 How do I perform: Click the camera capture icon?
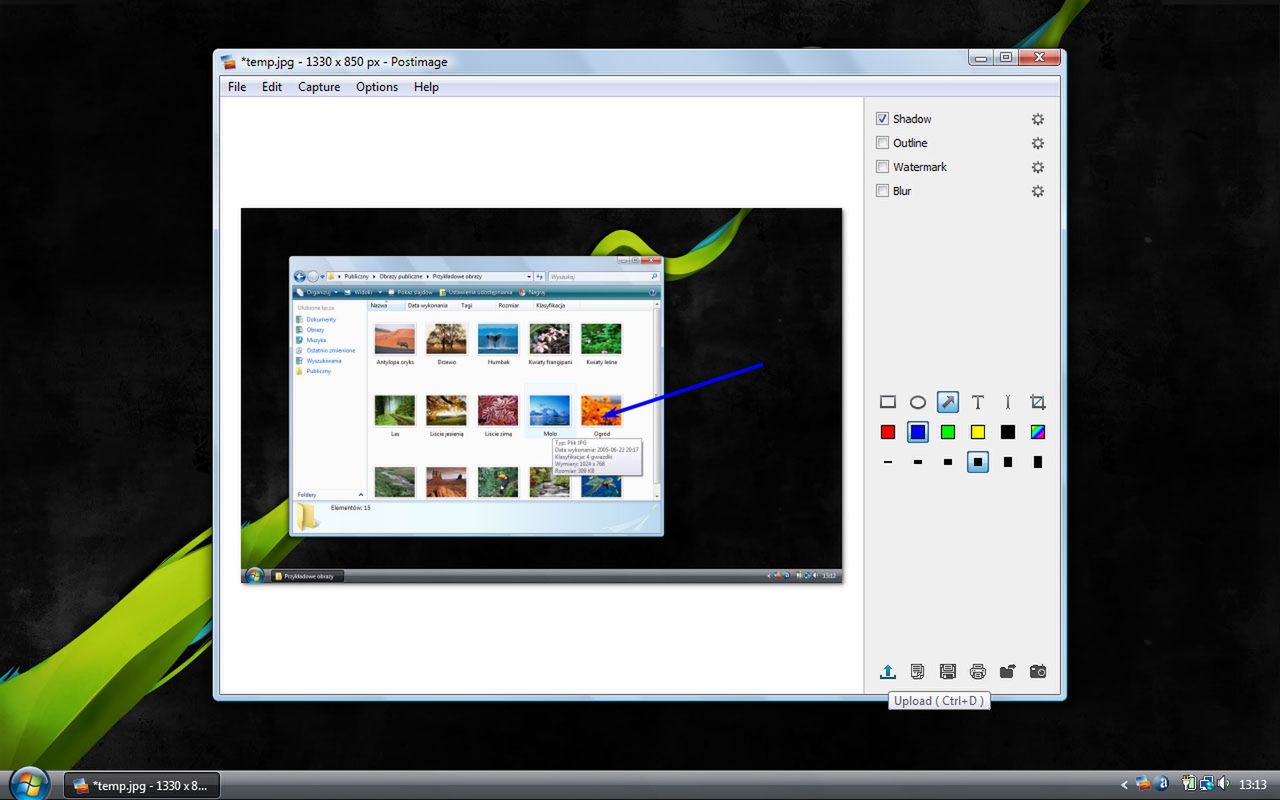pyautogui.click(x=1038, y=672)
